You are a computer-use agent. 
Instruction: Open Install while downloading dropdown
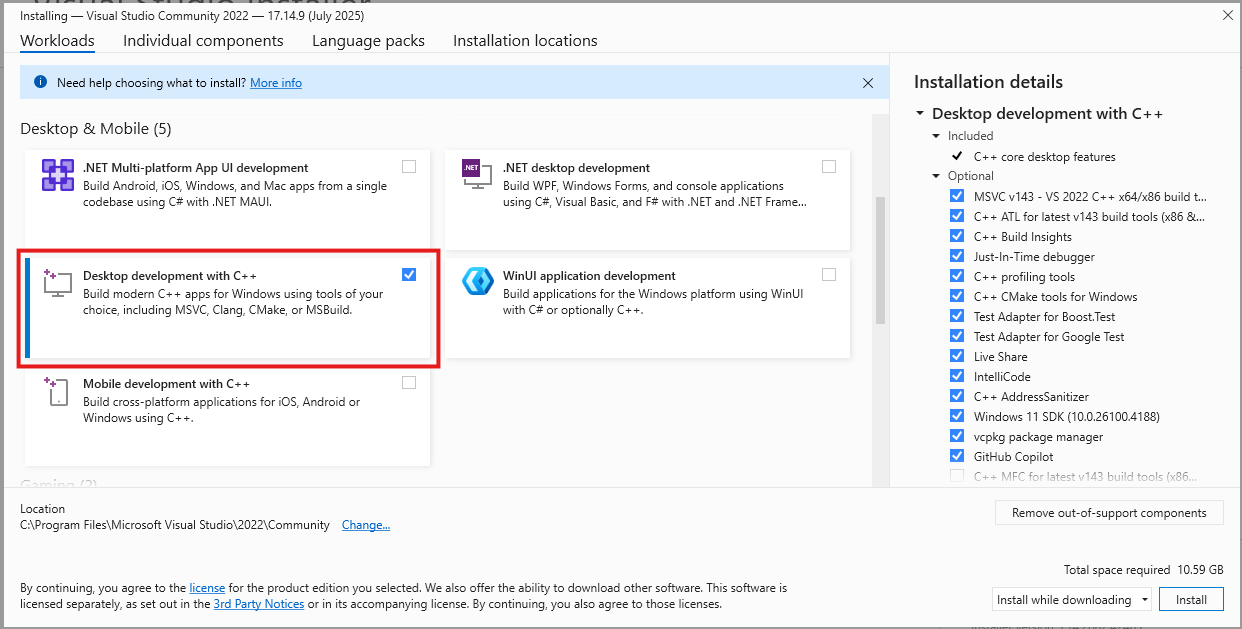(x=1072, y=600)
